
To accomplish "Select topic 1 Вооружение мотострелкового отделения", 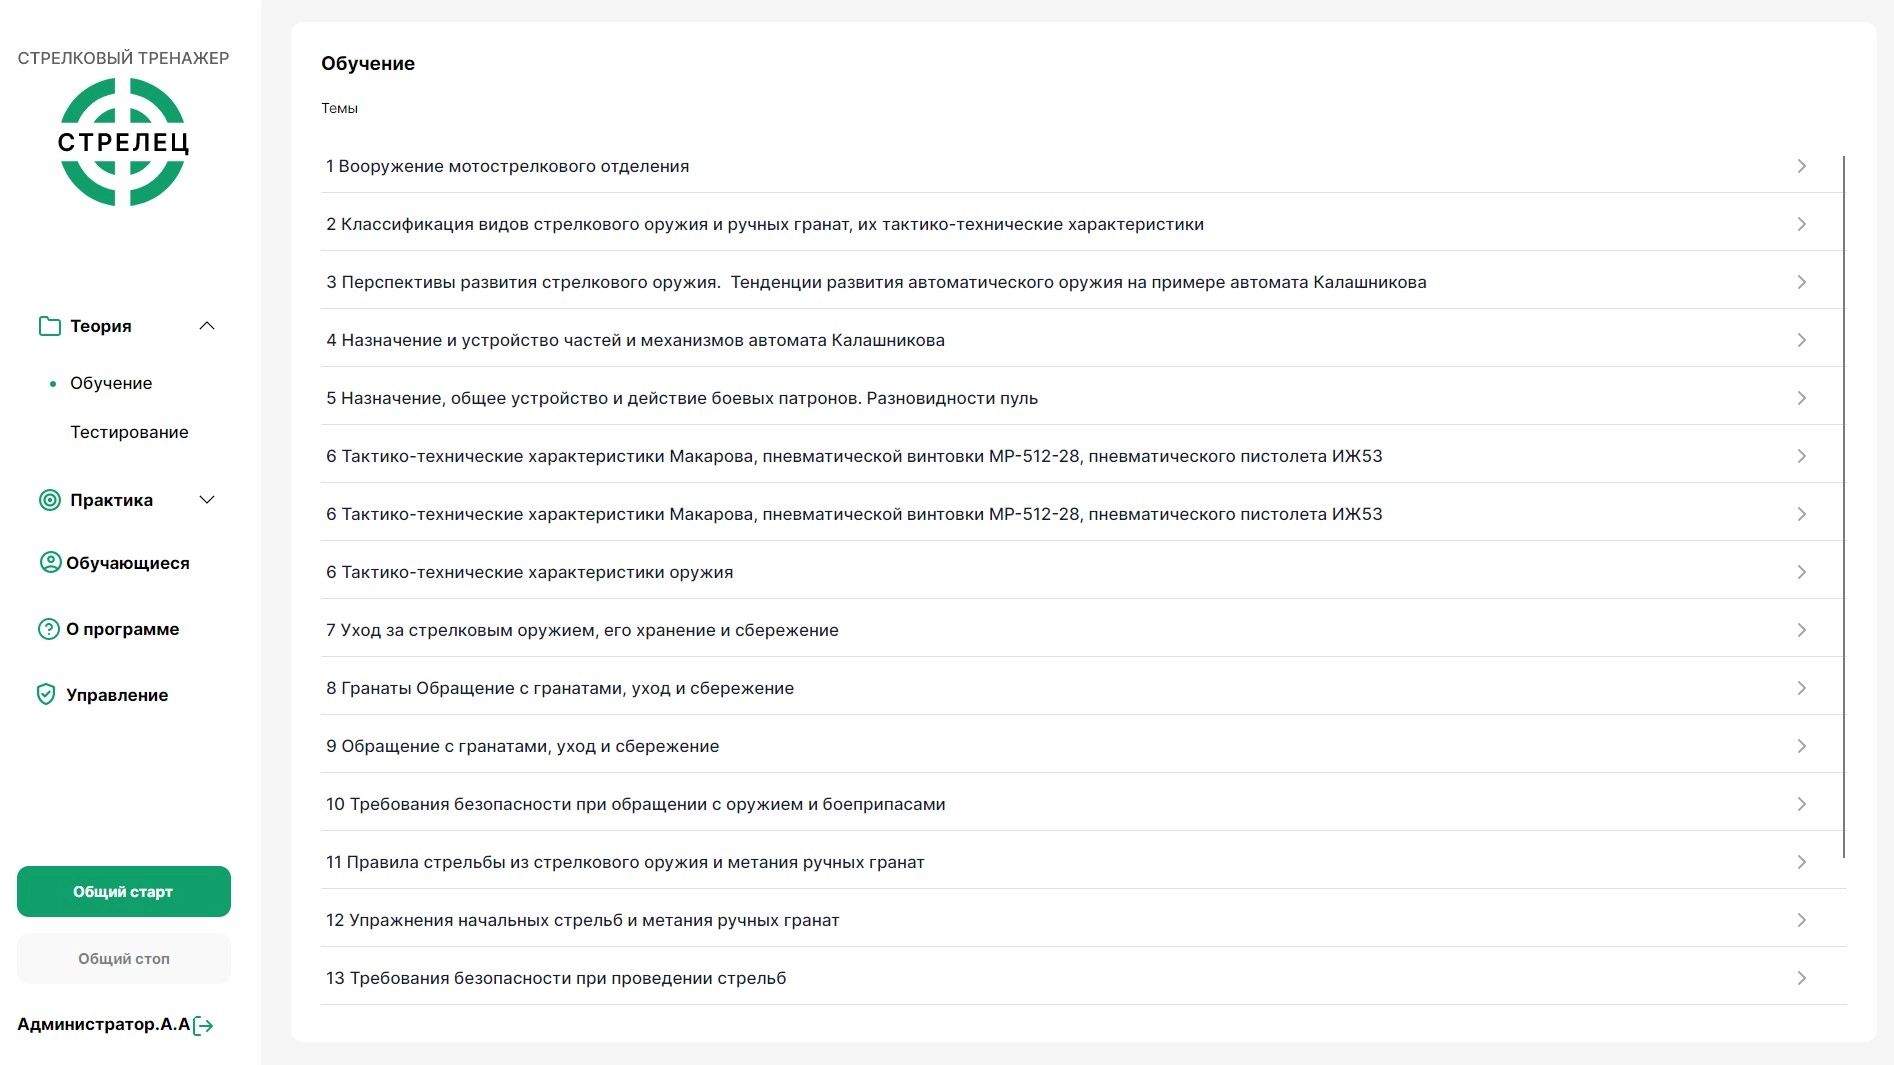I will 1082,166.
